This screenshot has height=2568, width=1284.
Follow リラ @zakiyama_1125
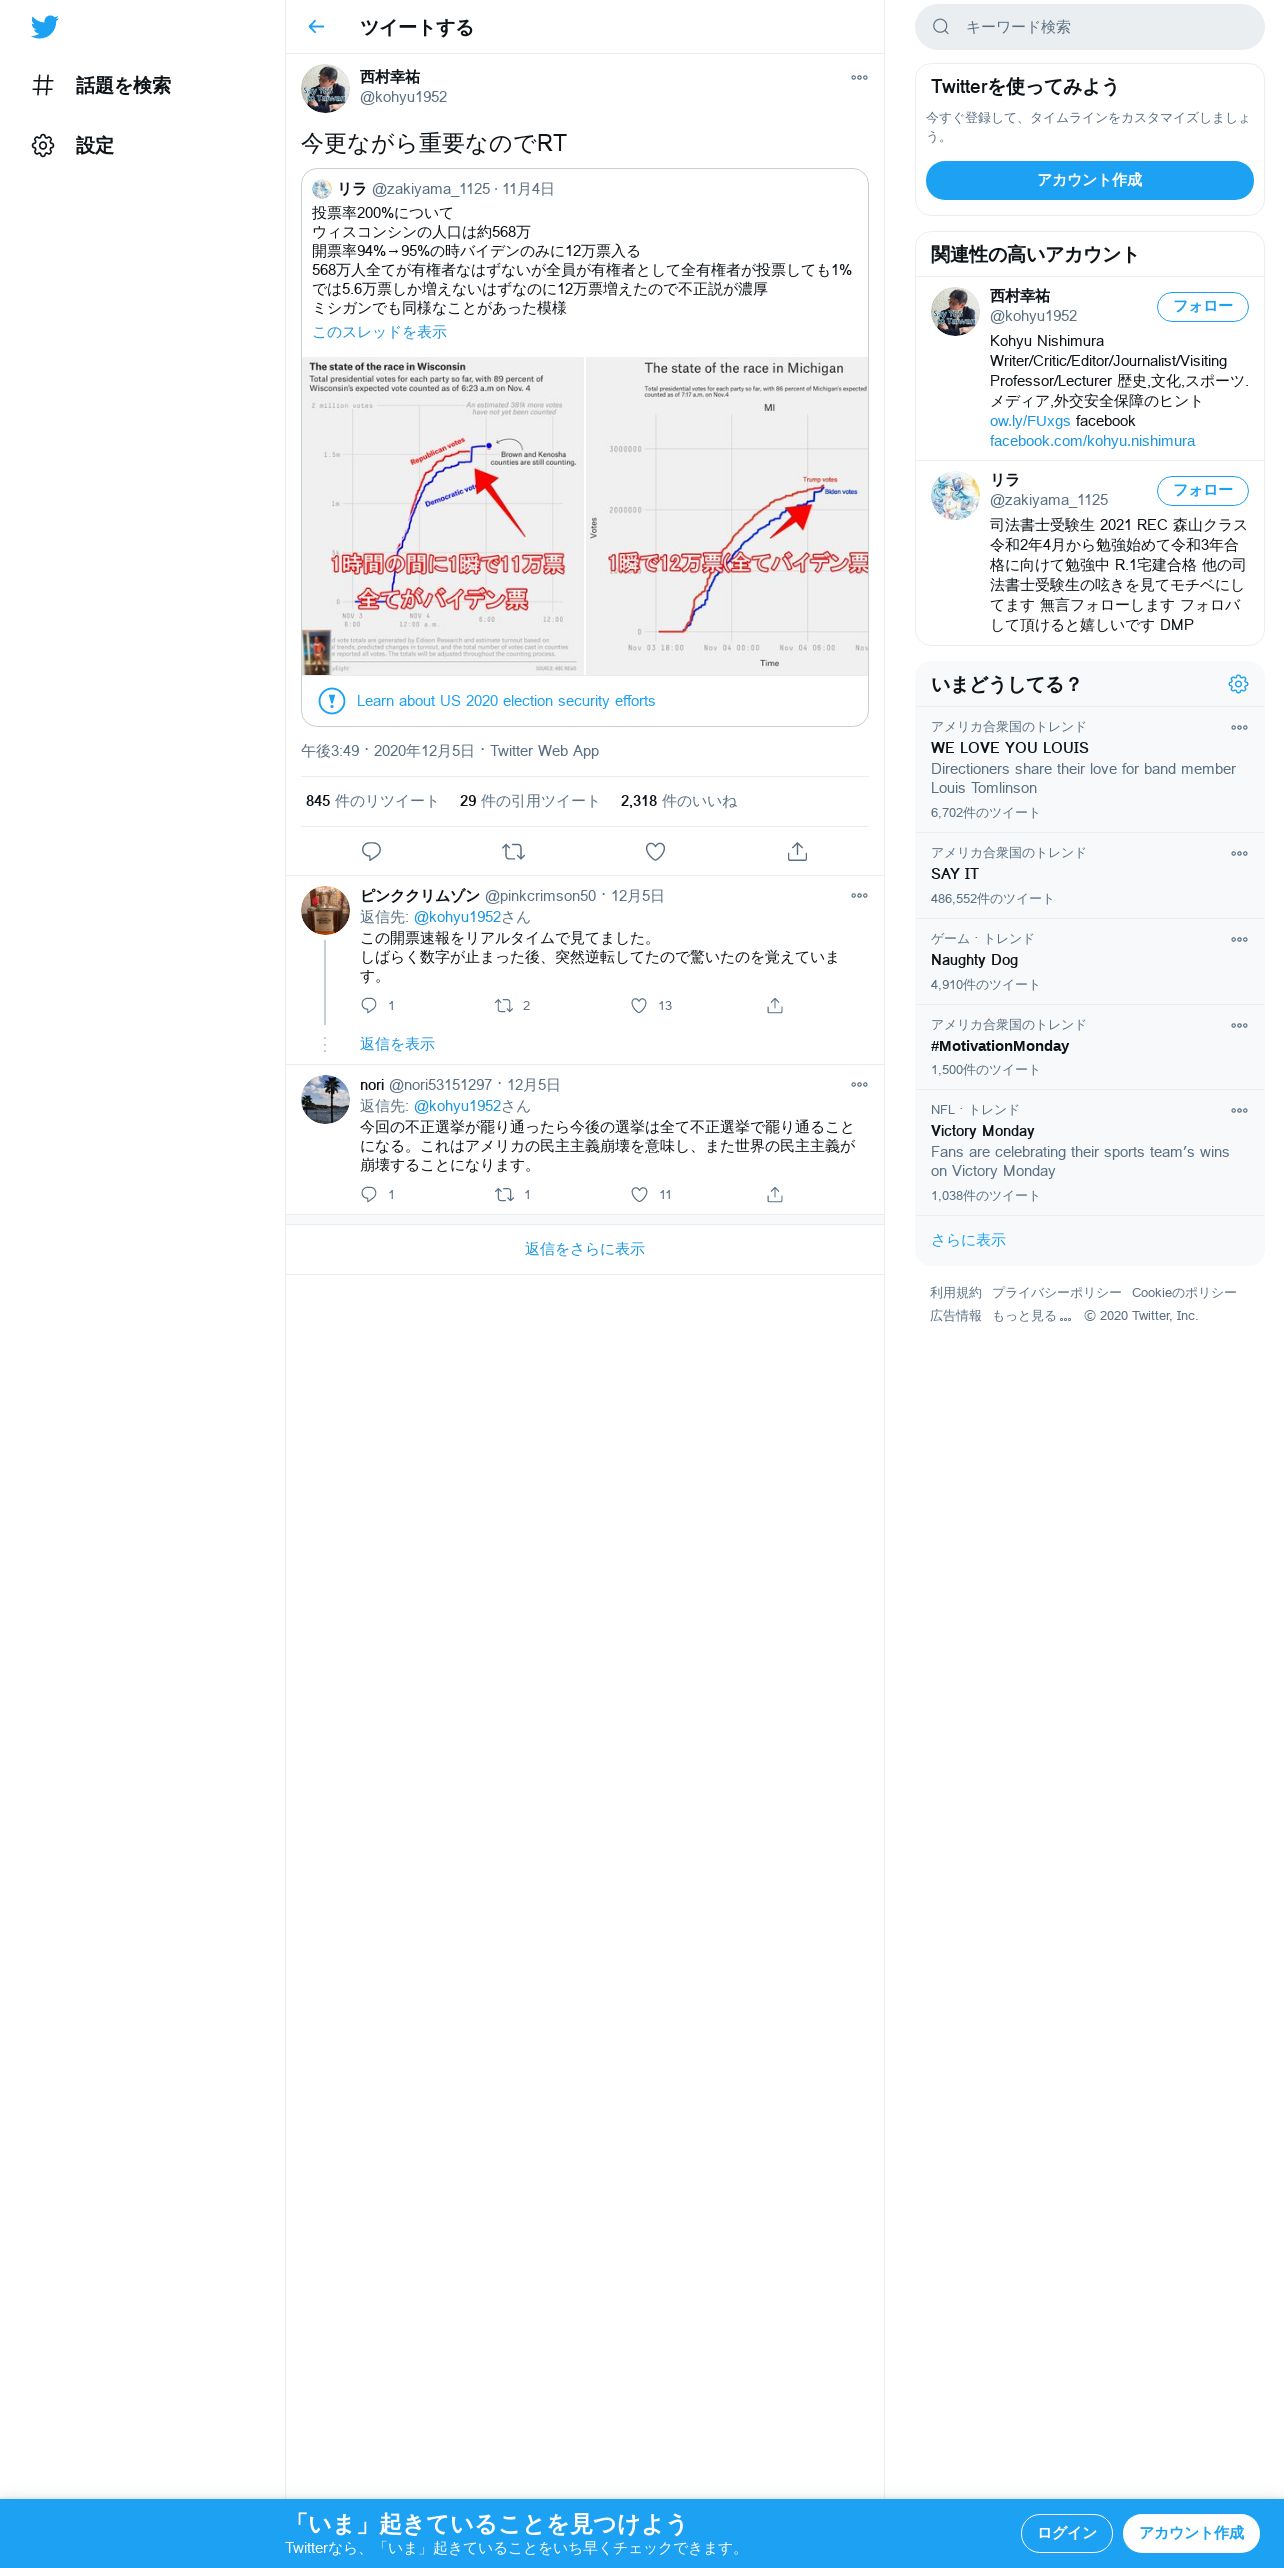click(1203, 491)
